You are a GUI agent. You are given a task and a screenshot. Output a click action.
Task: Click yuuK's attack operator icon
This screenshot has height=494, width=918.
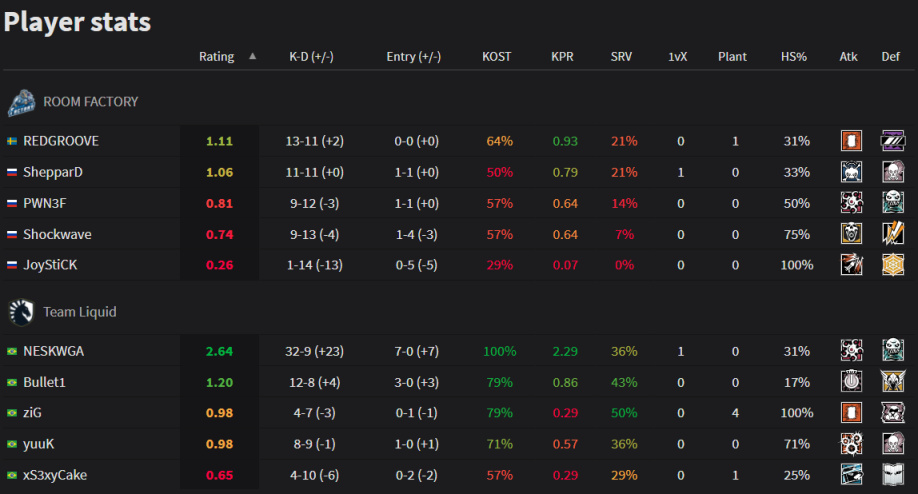coord(852,444)
